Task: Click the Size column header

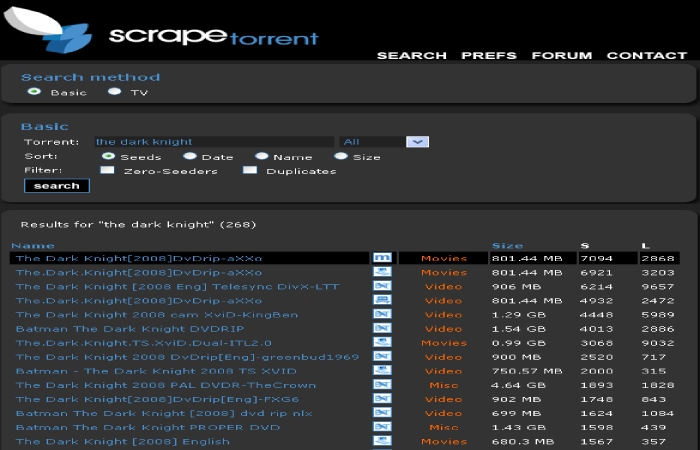Action: coord(507,246)
